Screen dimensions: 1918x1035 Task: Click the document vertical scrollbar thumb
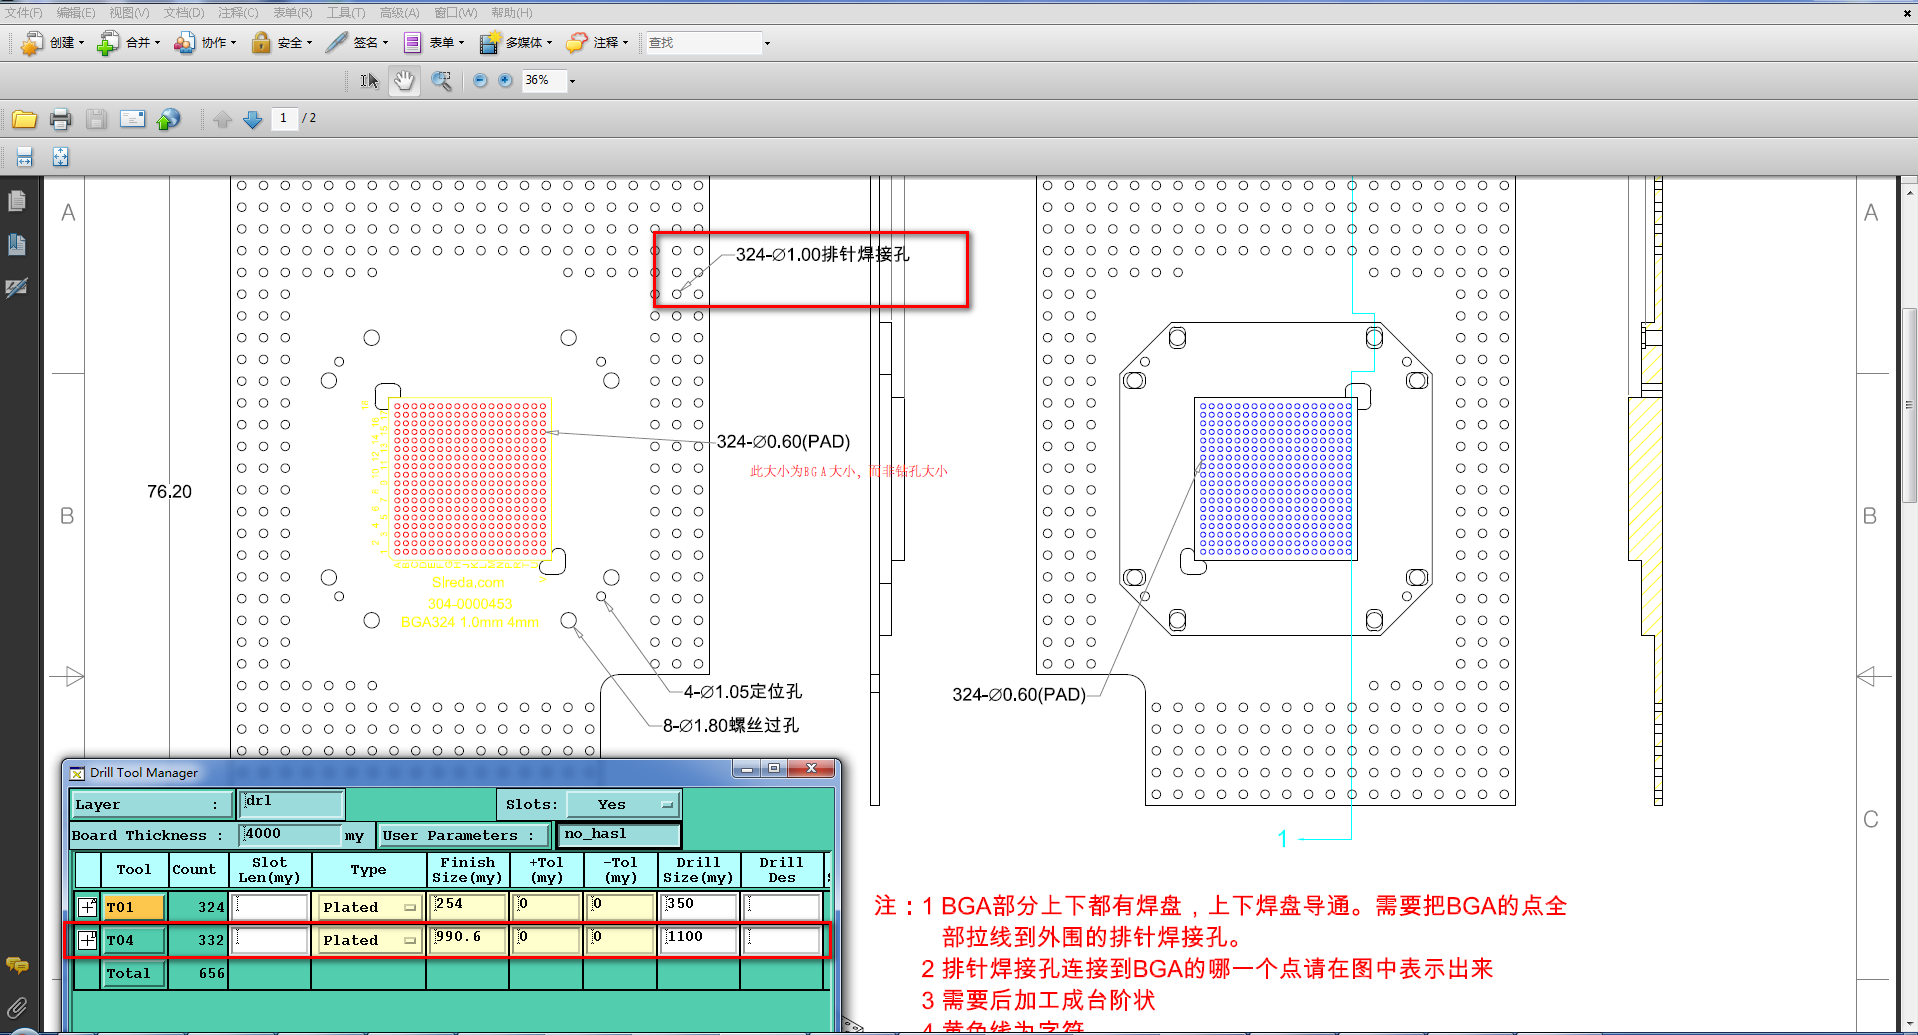tap(1909, 405)
